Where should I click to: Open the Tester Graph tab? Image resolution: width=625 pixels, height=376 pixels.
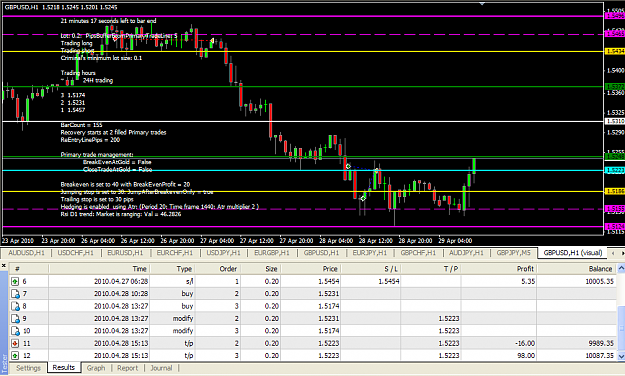point(96,368)
